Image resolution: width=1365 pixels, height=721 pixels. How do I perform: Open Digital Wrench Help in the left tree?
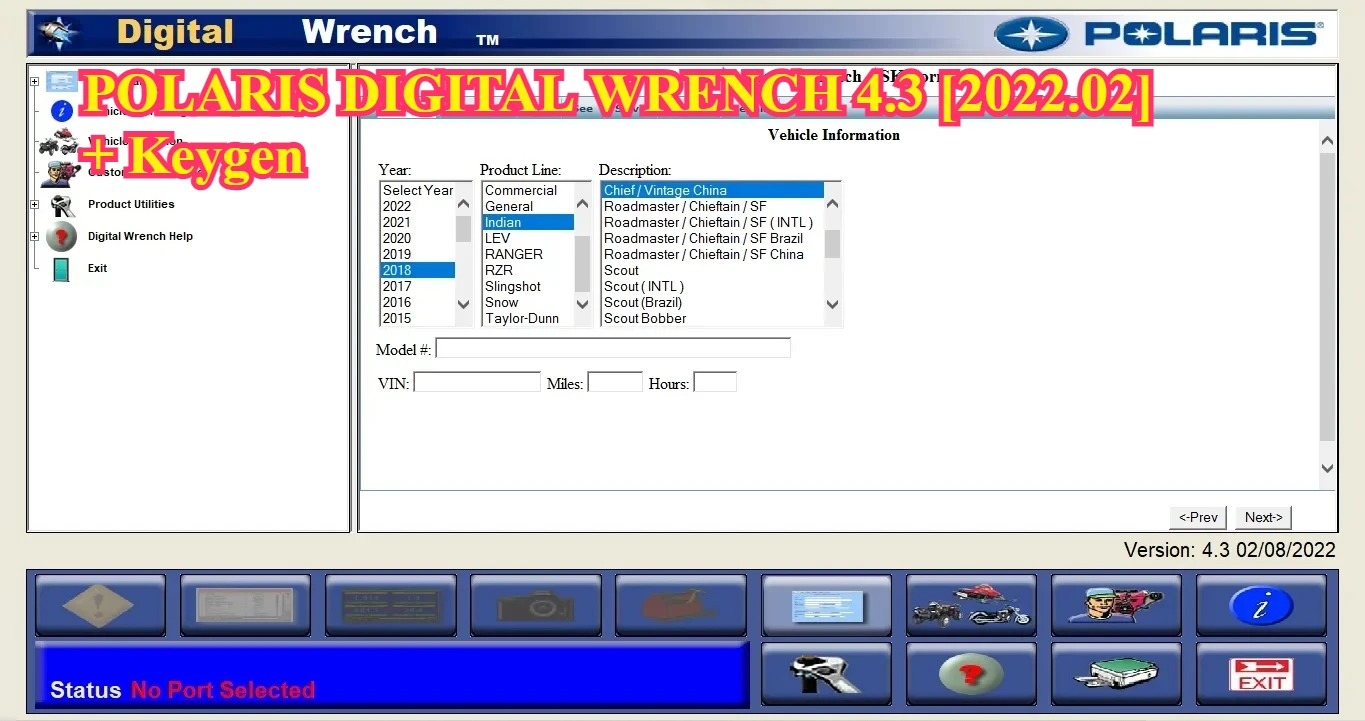(x=140, y=236)
